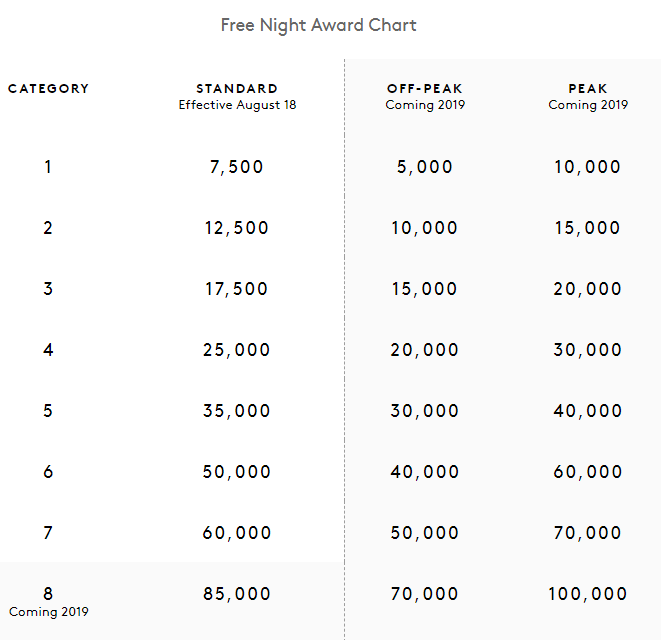The width and height of the screenshot is (661, 640).
Task: Select the 12,500 standard value
Action: pyautogui.click(x=237, y=228)
